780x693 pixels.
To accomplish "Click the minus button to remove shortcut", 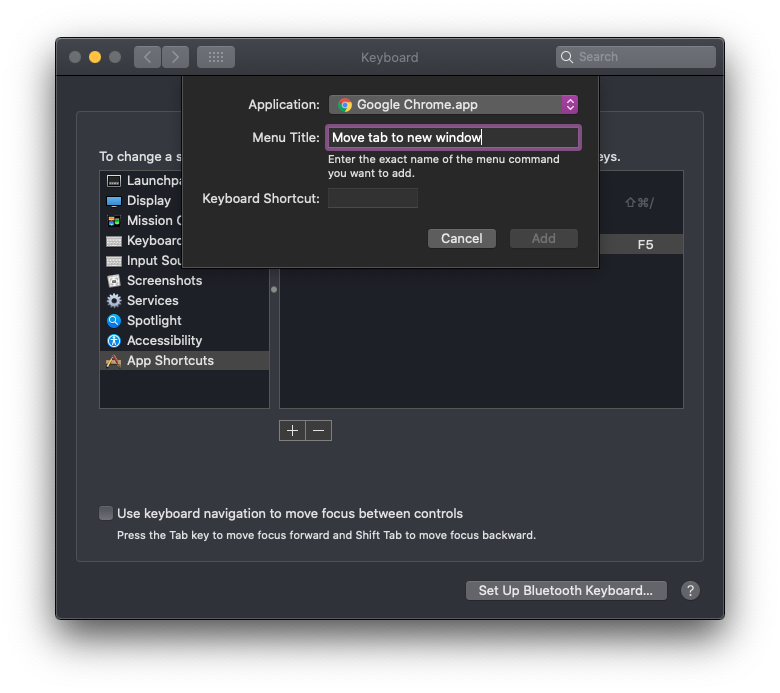I will [318, 430].
